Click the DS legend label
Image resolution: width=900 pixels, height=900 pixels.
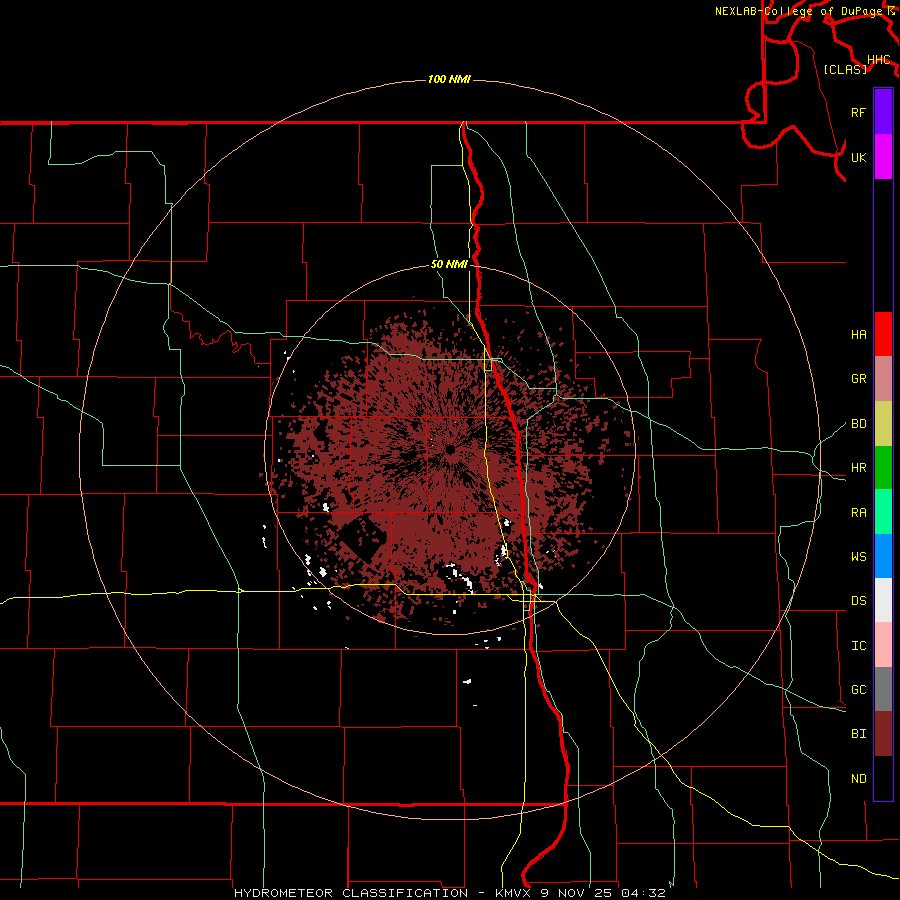point(858,601)
